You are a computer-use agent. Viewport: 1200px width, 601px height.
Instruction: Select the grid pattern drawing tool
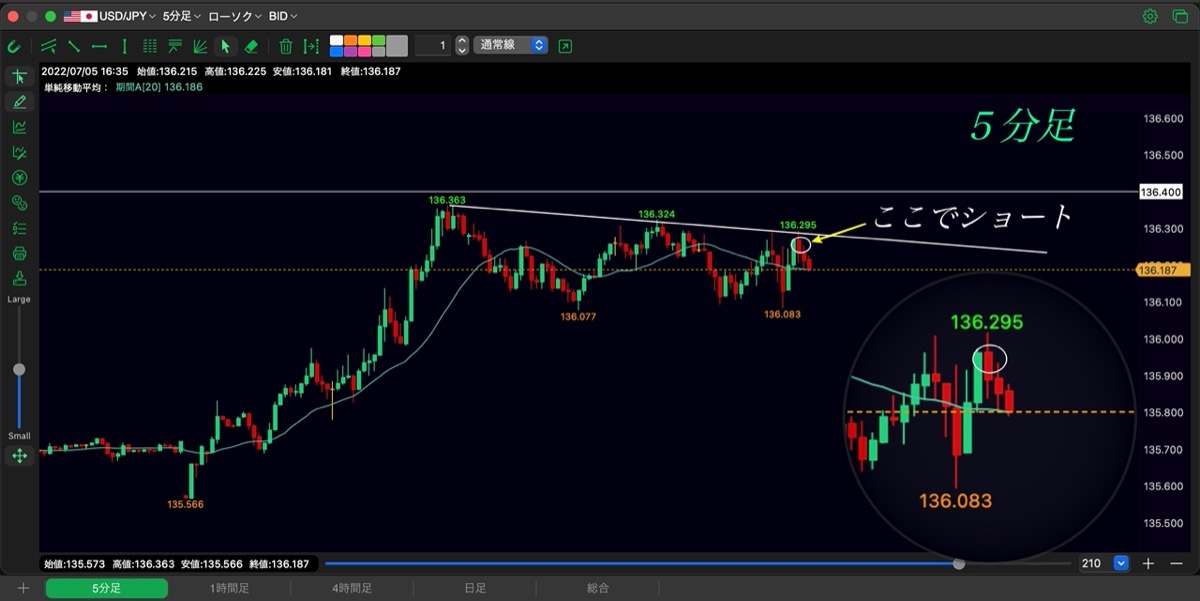(x=150, y=46)
